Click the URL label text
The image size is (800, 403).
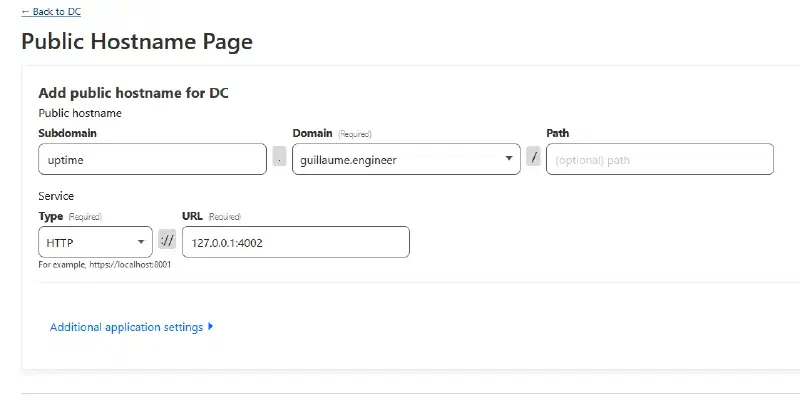pos(192,216)
